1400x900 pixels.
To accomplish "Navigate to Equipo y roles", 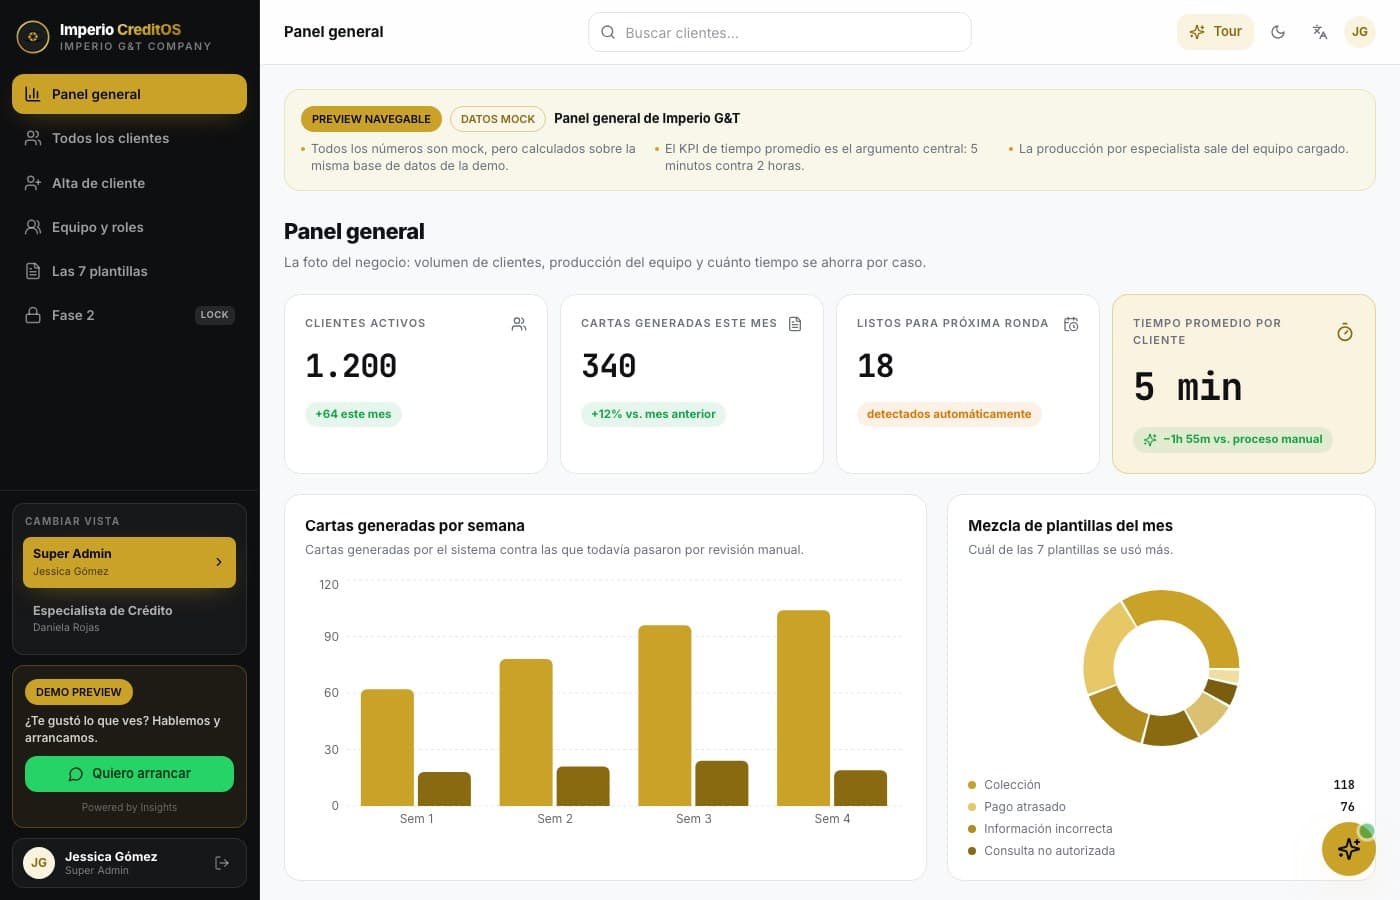I will point(129,227).
